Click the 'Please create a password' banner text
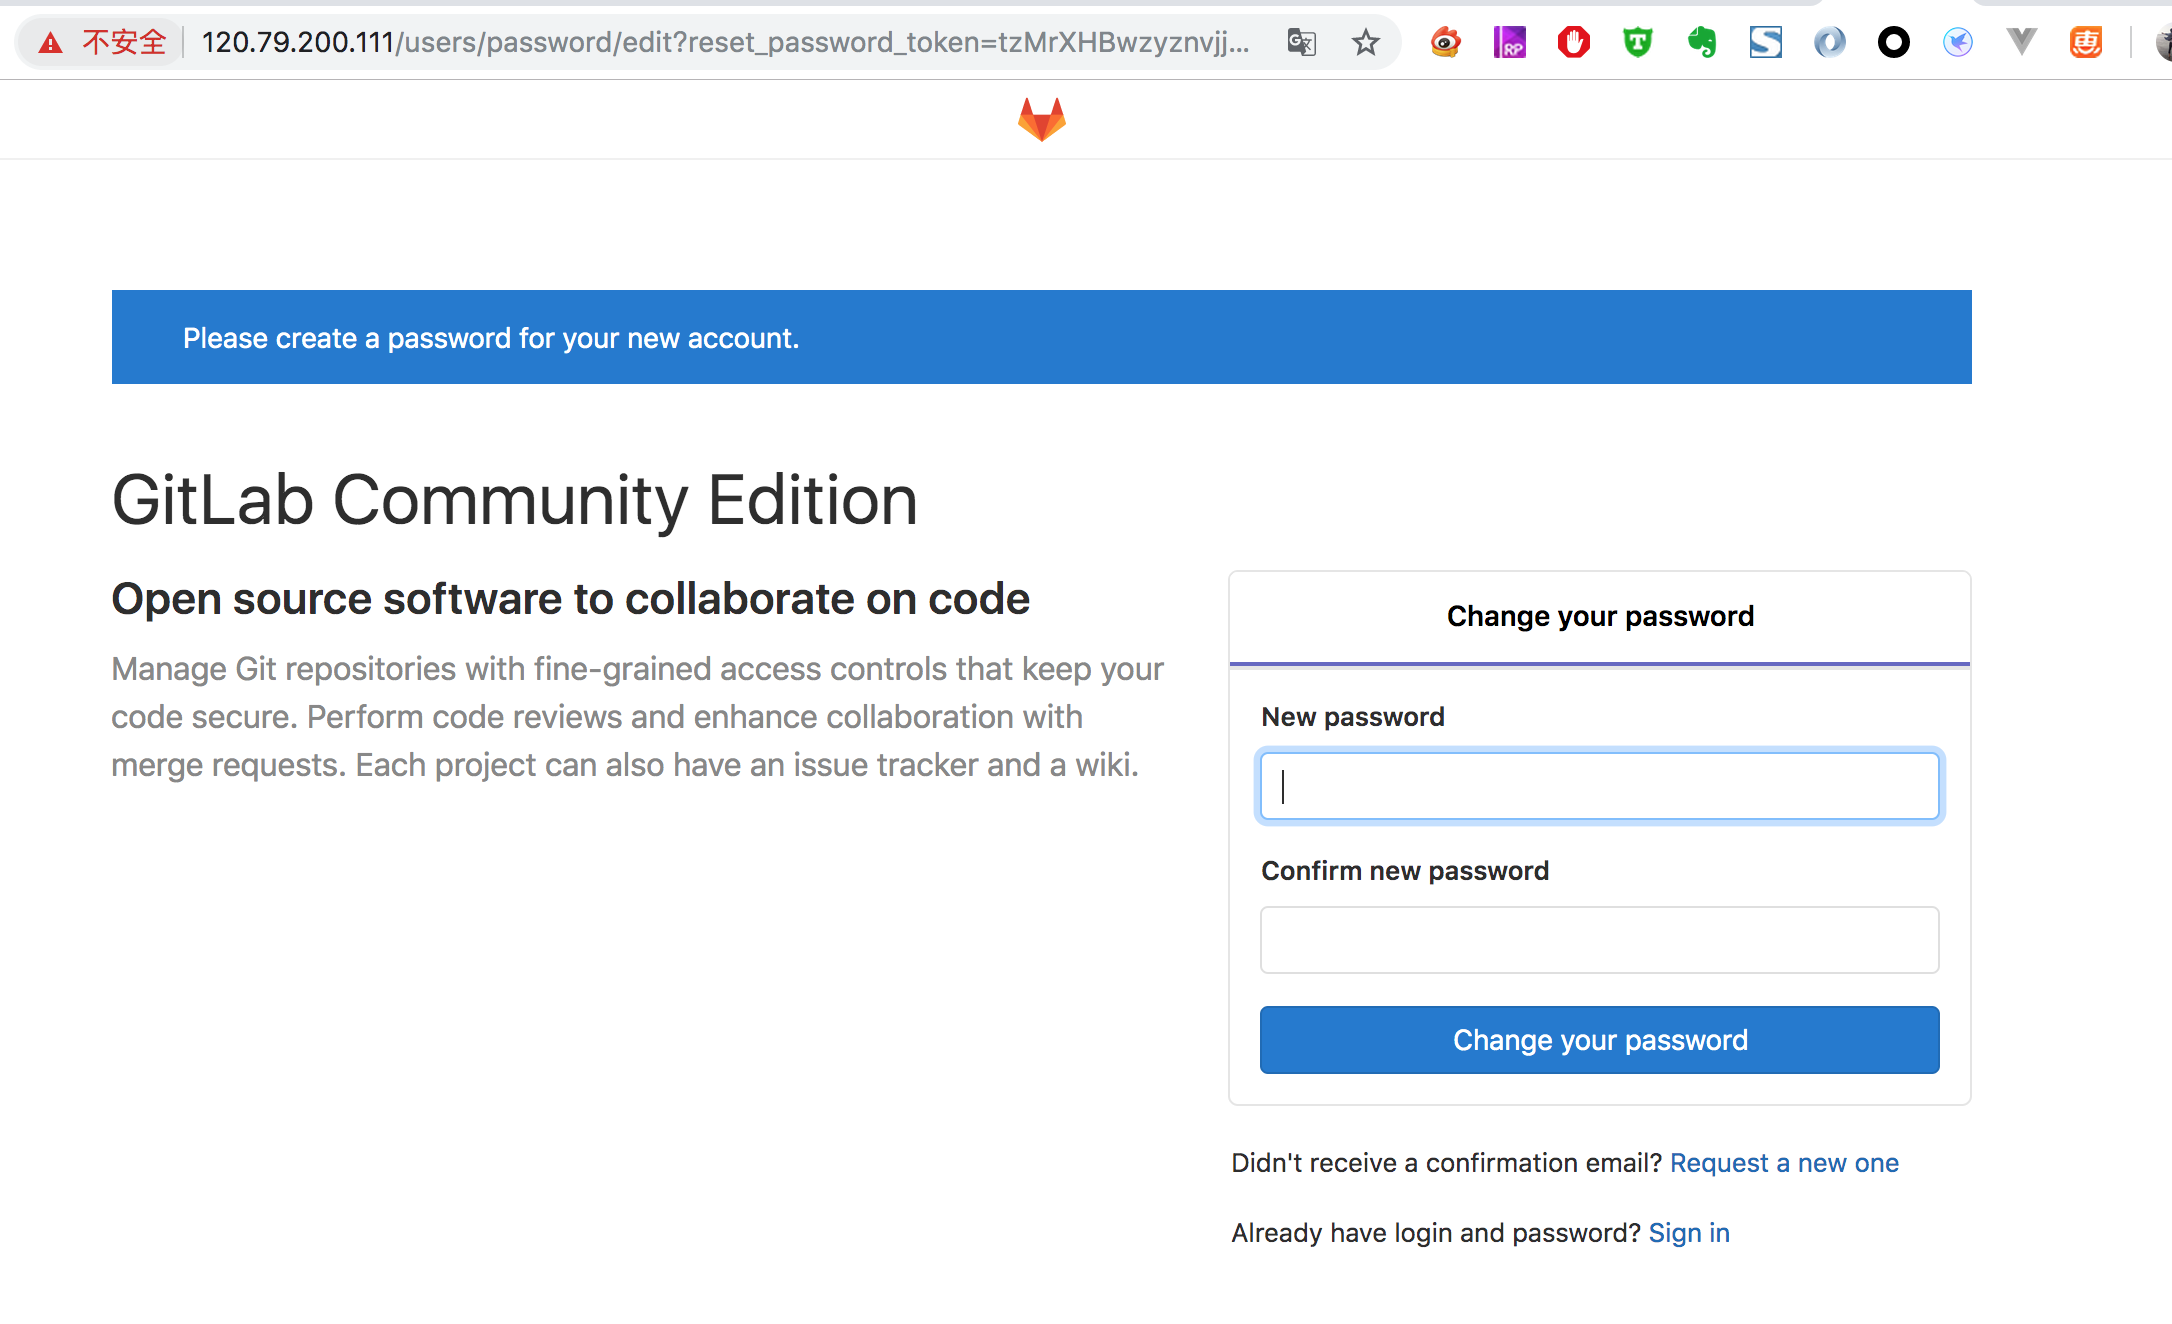 click(491, 338)
